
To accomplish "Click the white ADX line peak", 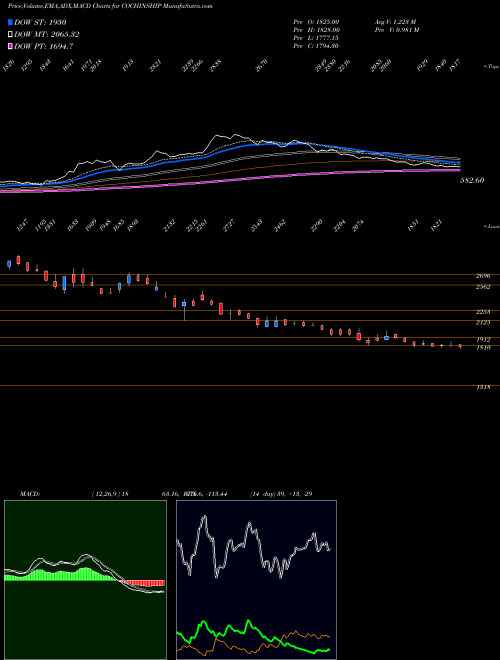I will (x=205, y=518).
